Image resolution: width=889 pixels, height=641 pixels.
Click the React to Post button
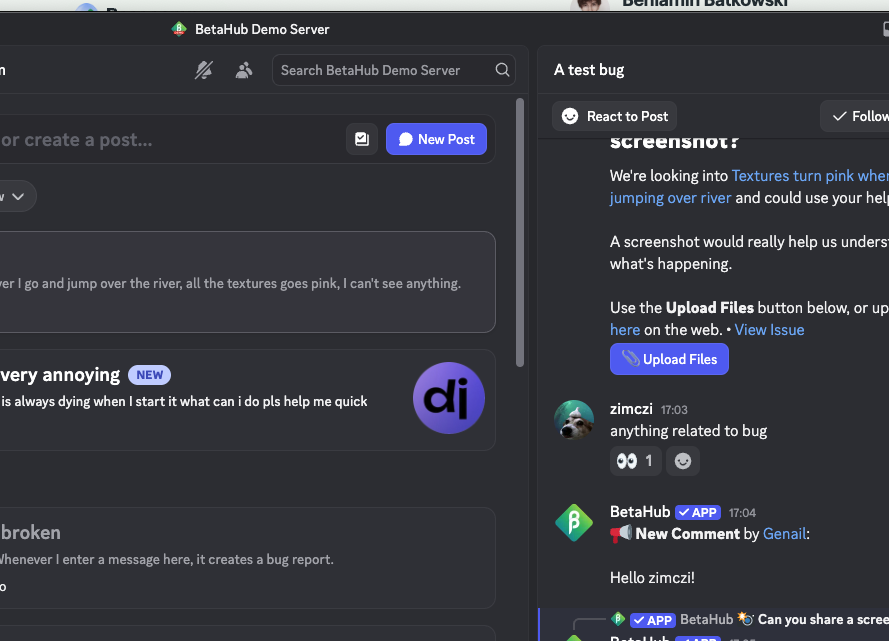point(615,116)
